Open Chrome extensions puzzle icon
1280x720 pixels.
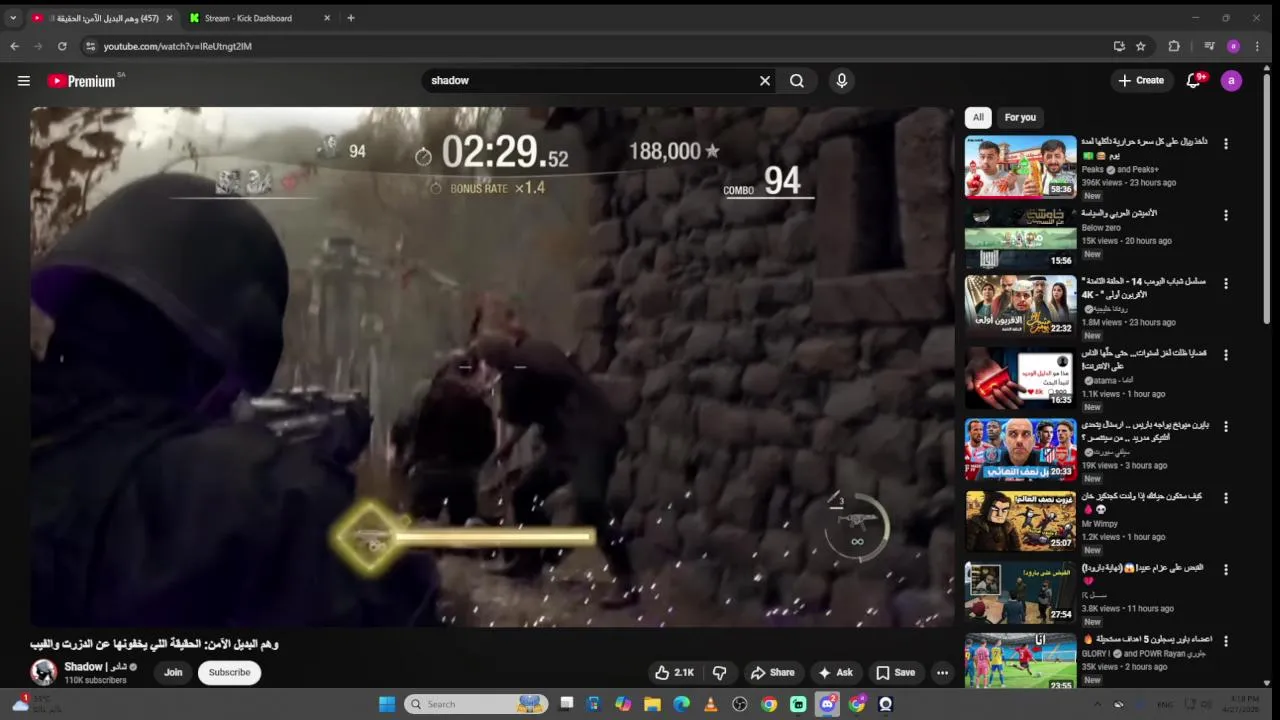pyautogui.click(x=1174, y=46)
